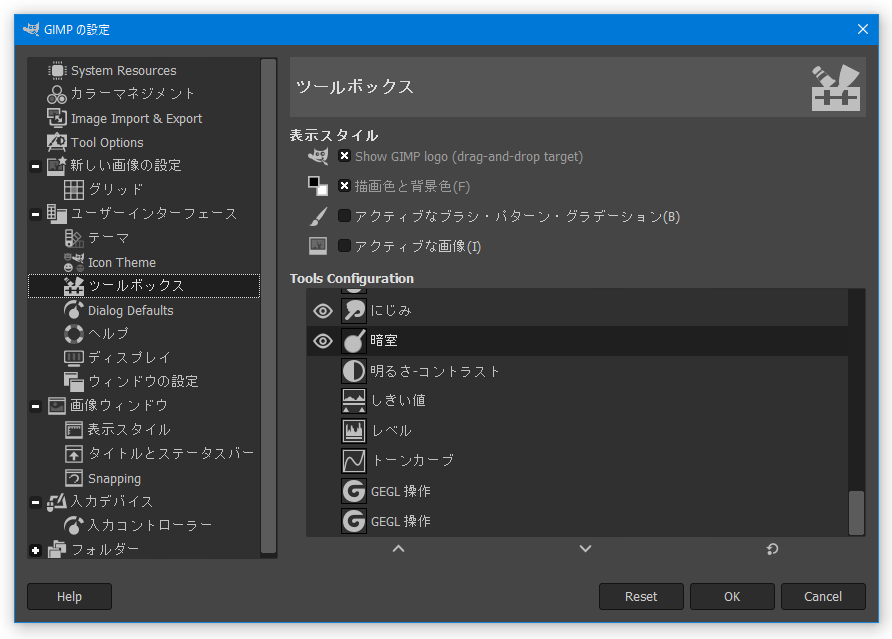This screenshot has height=639, width=892.
Task: Click the settings tree vertical scrollbar
Action: pos(269,306)
